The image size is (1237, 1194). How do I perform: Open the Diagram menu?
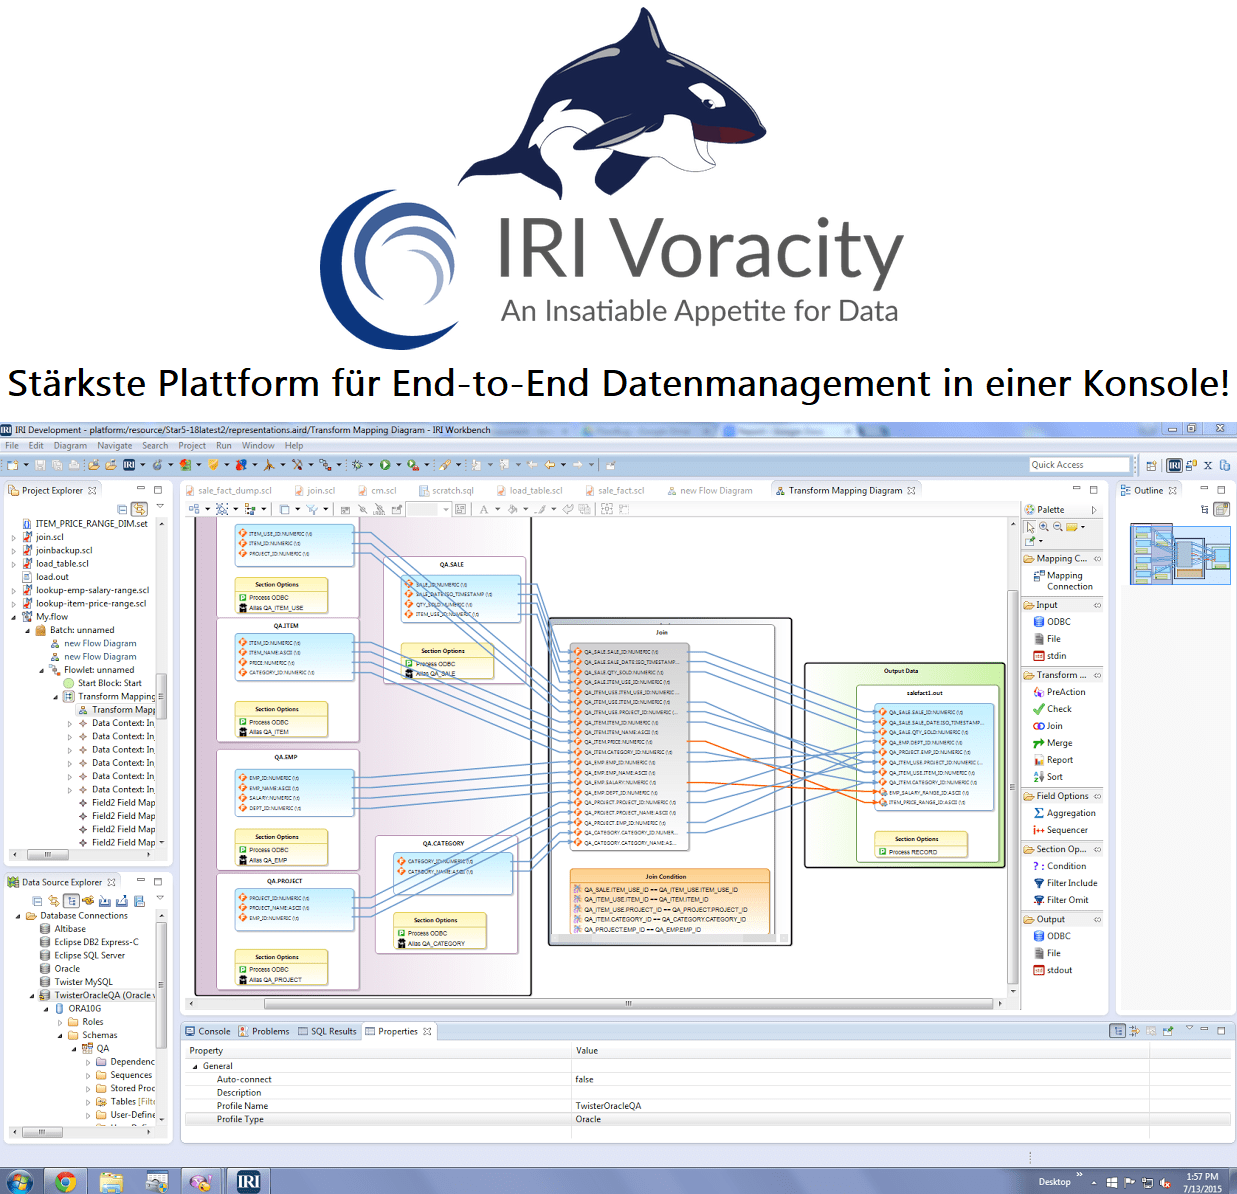(70, 446)
